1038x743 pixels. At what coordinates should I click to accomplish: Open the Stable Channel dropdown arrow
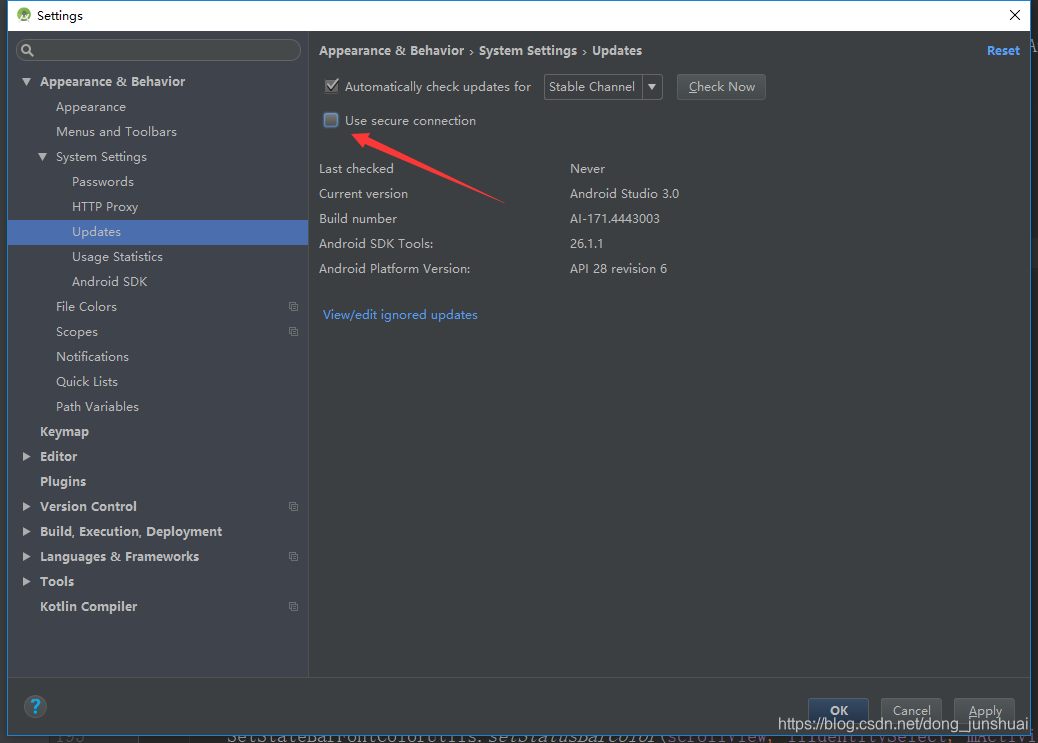652,87
